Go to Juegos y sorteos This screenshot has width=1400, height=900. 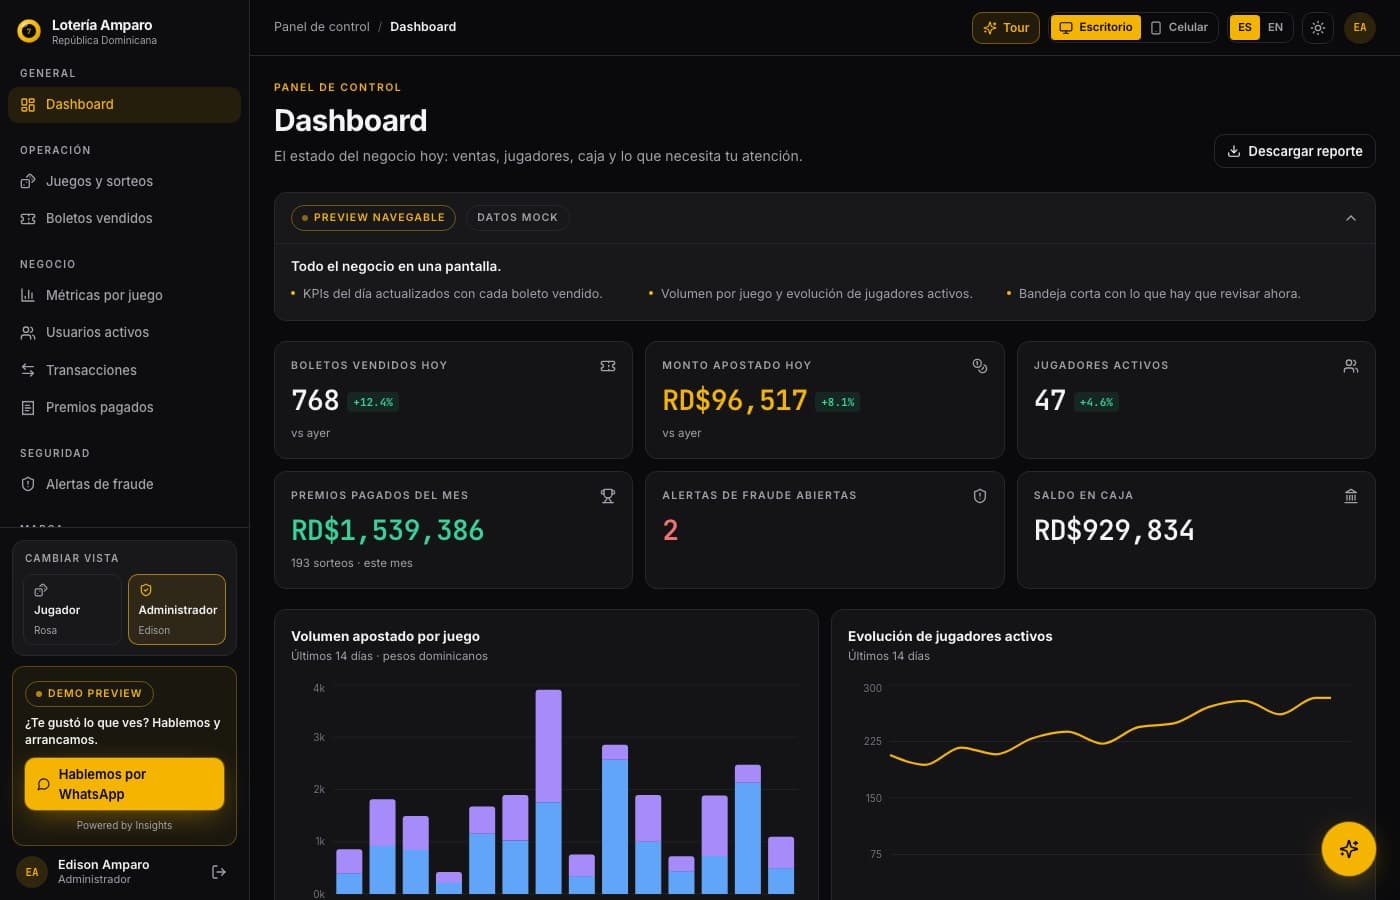(x=124, y=181)
